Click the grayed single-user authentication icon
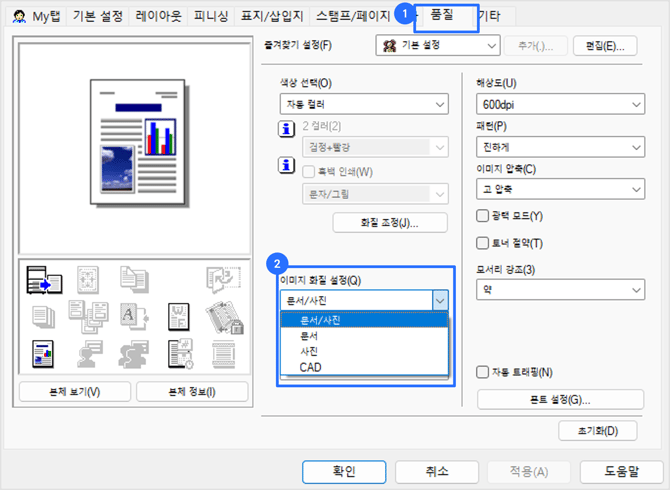 click(90, 354)
